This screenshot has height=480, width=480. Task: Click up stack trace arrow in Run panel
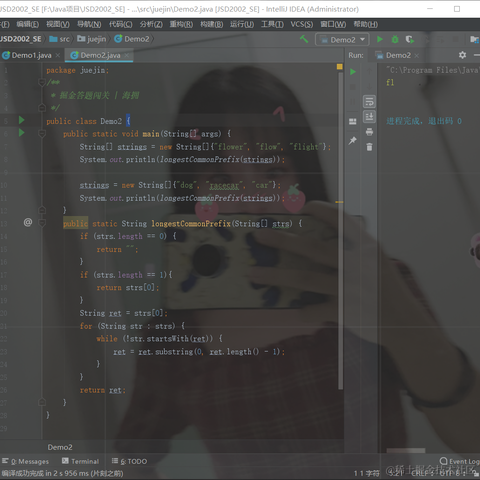tap(369, 71)
